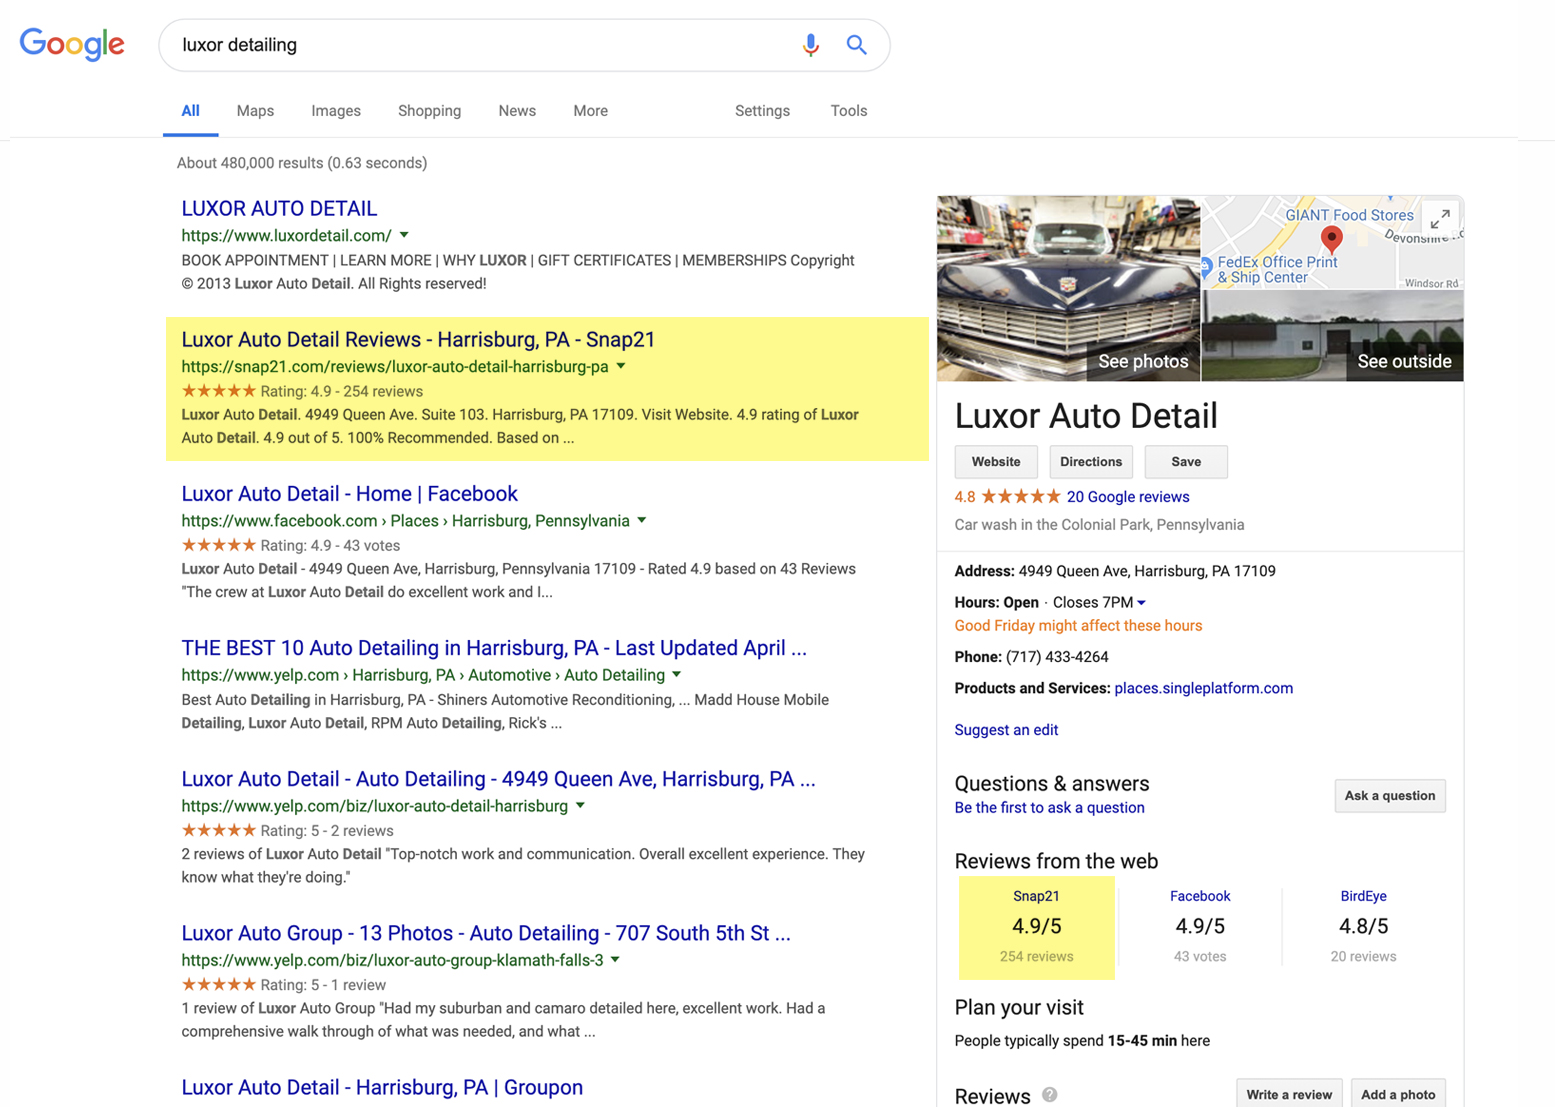Screen dimensions: 1555x1107
Task: Expand the Closes 7PM hours dropdown
Action: tap(1141, 602)
